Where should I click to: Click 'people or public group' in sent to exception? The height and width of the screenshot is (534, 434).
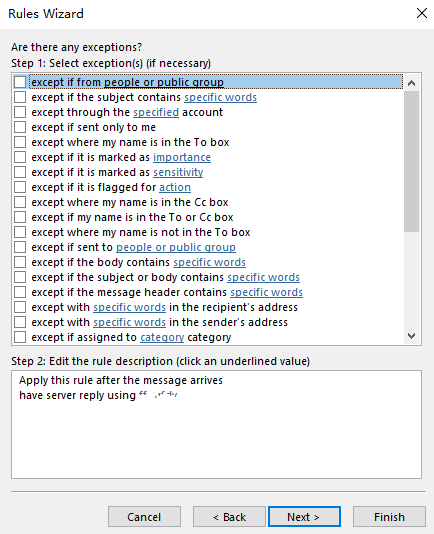tap(176, 247)
